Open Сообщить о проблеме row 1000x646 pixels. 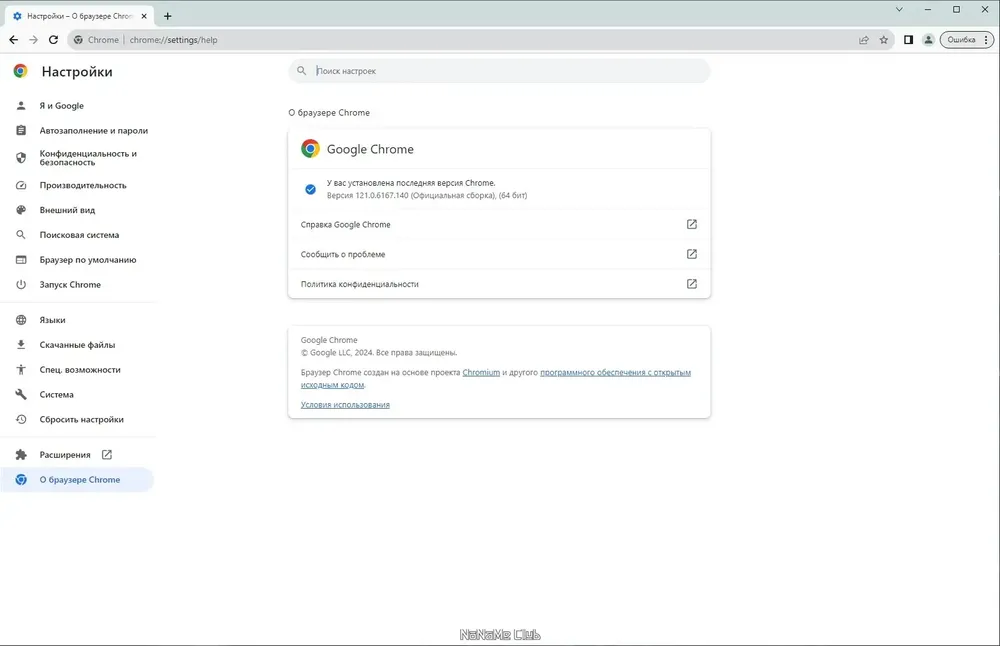pyautogui.click(x=499, y=254)
